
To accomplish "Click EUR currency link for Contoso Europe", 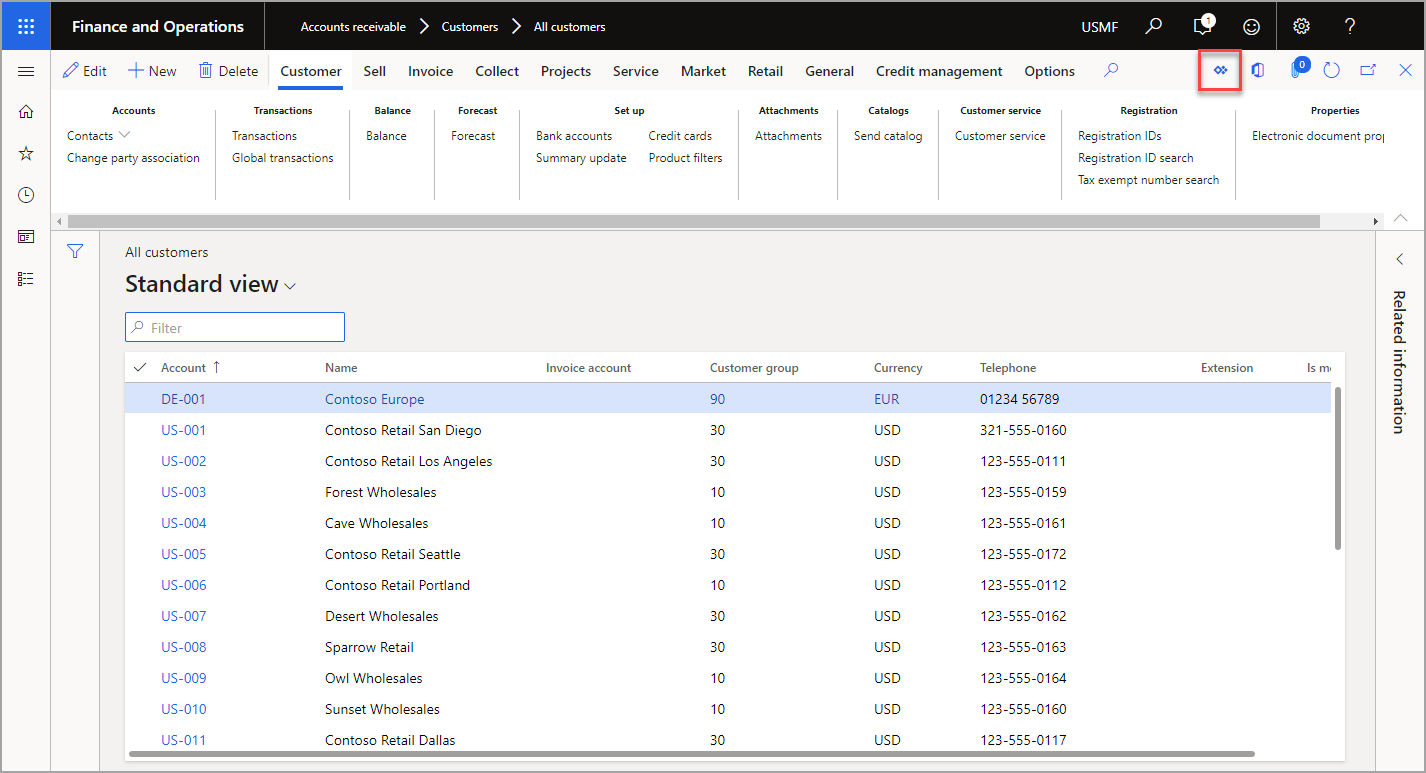I will click(886, 399).
